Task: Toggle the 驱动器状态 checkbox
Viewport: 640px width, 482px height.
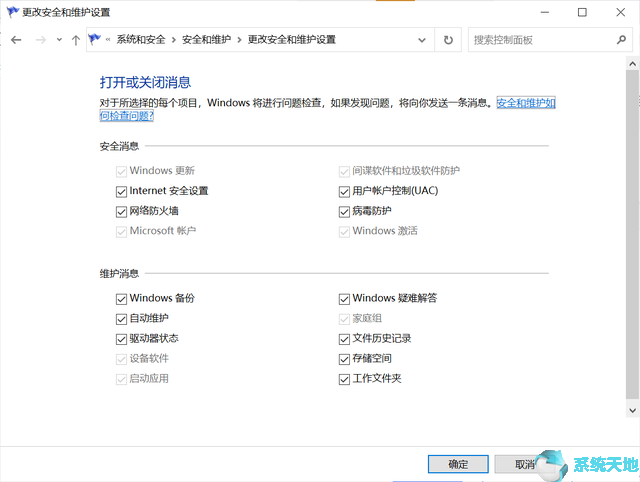Action: point(121,339)
